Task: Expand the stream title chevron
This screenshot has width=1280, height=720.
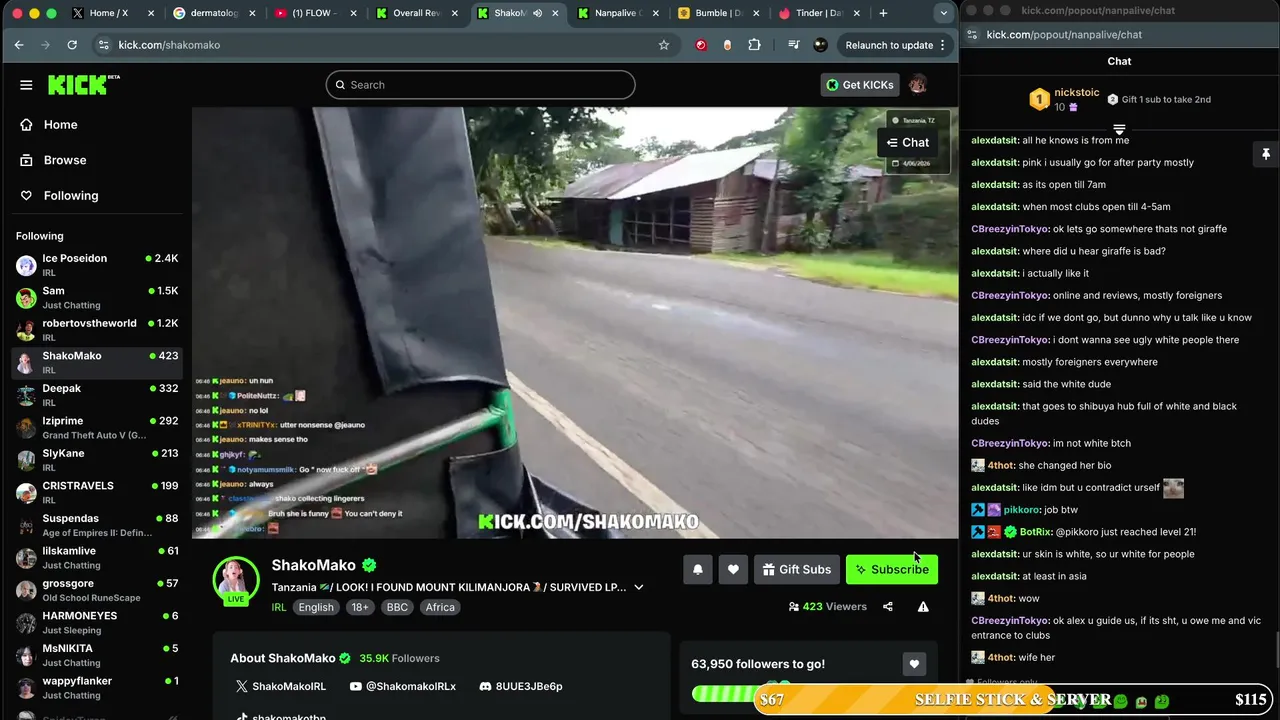Action: [639, 588]
